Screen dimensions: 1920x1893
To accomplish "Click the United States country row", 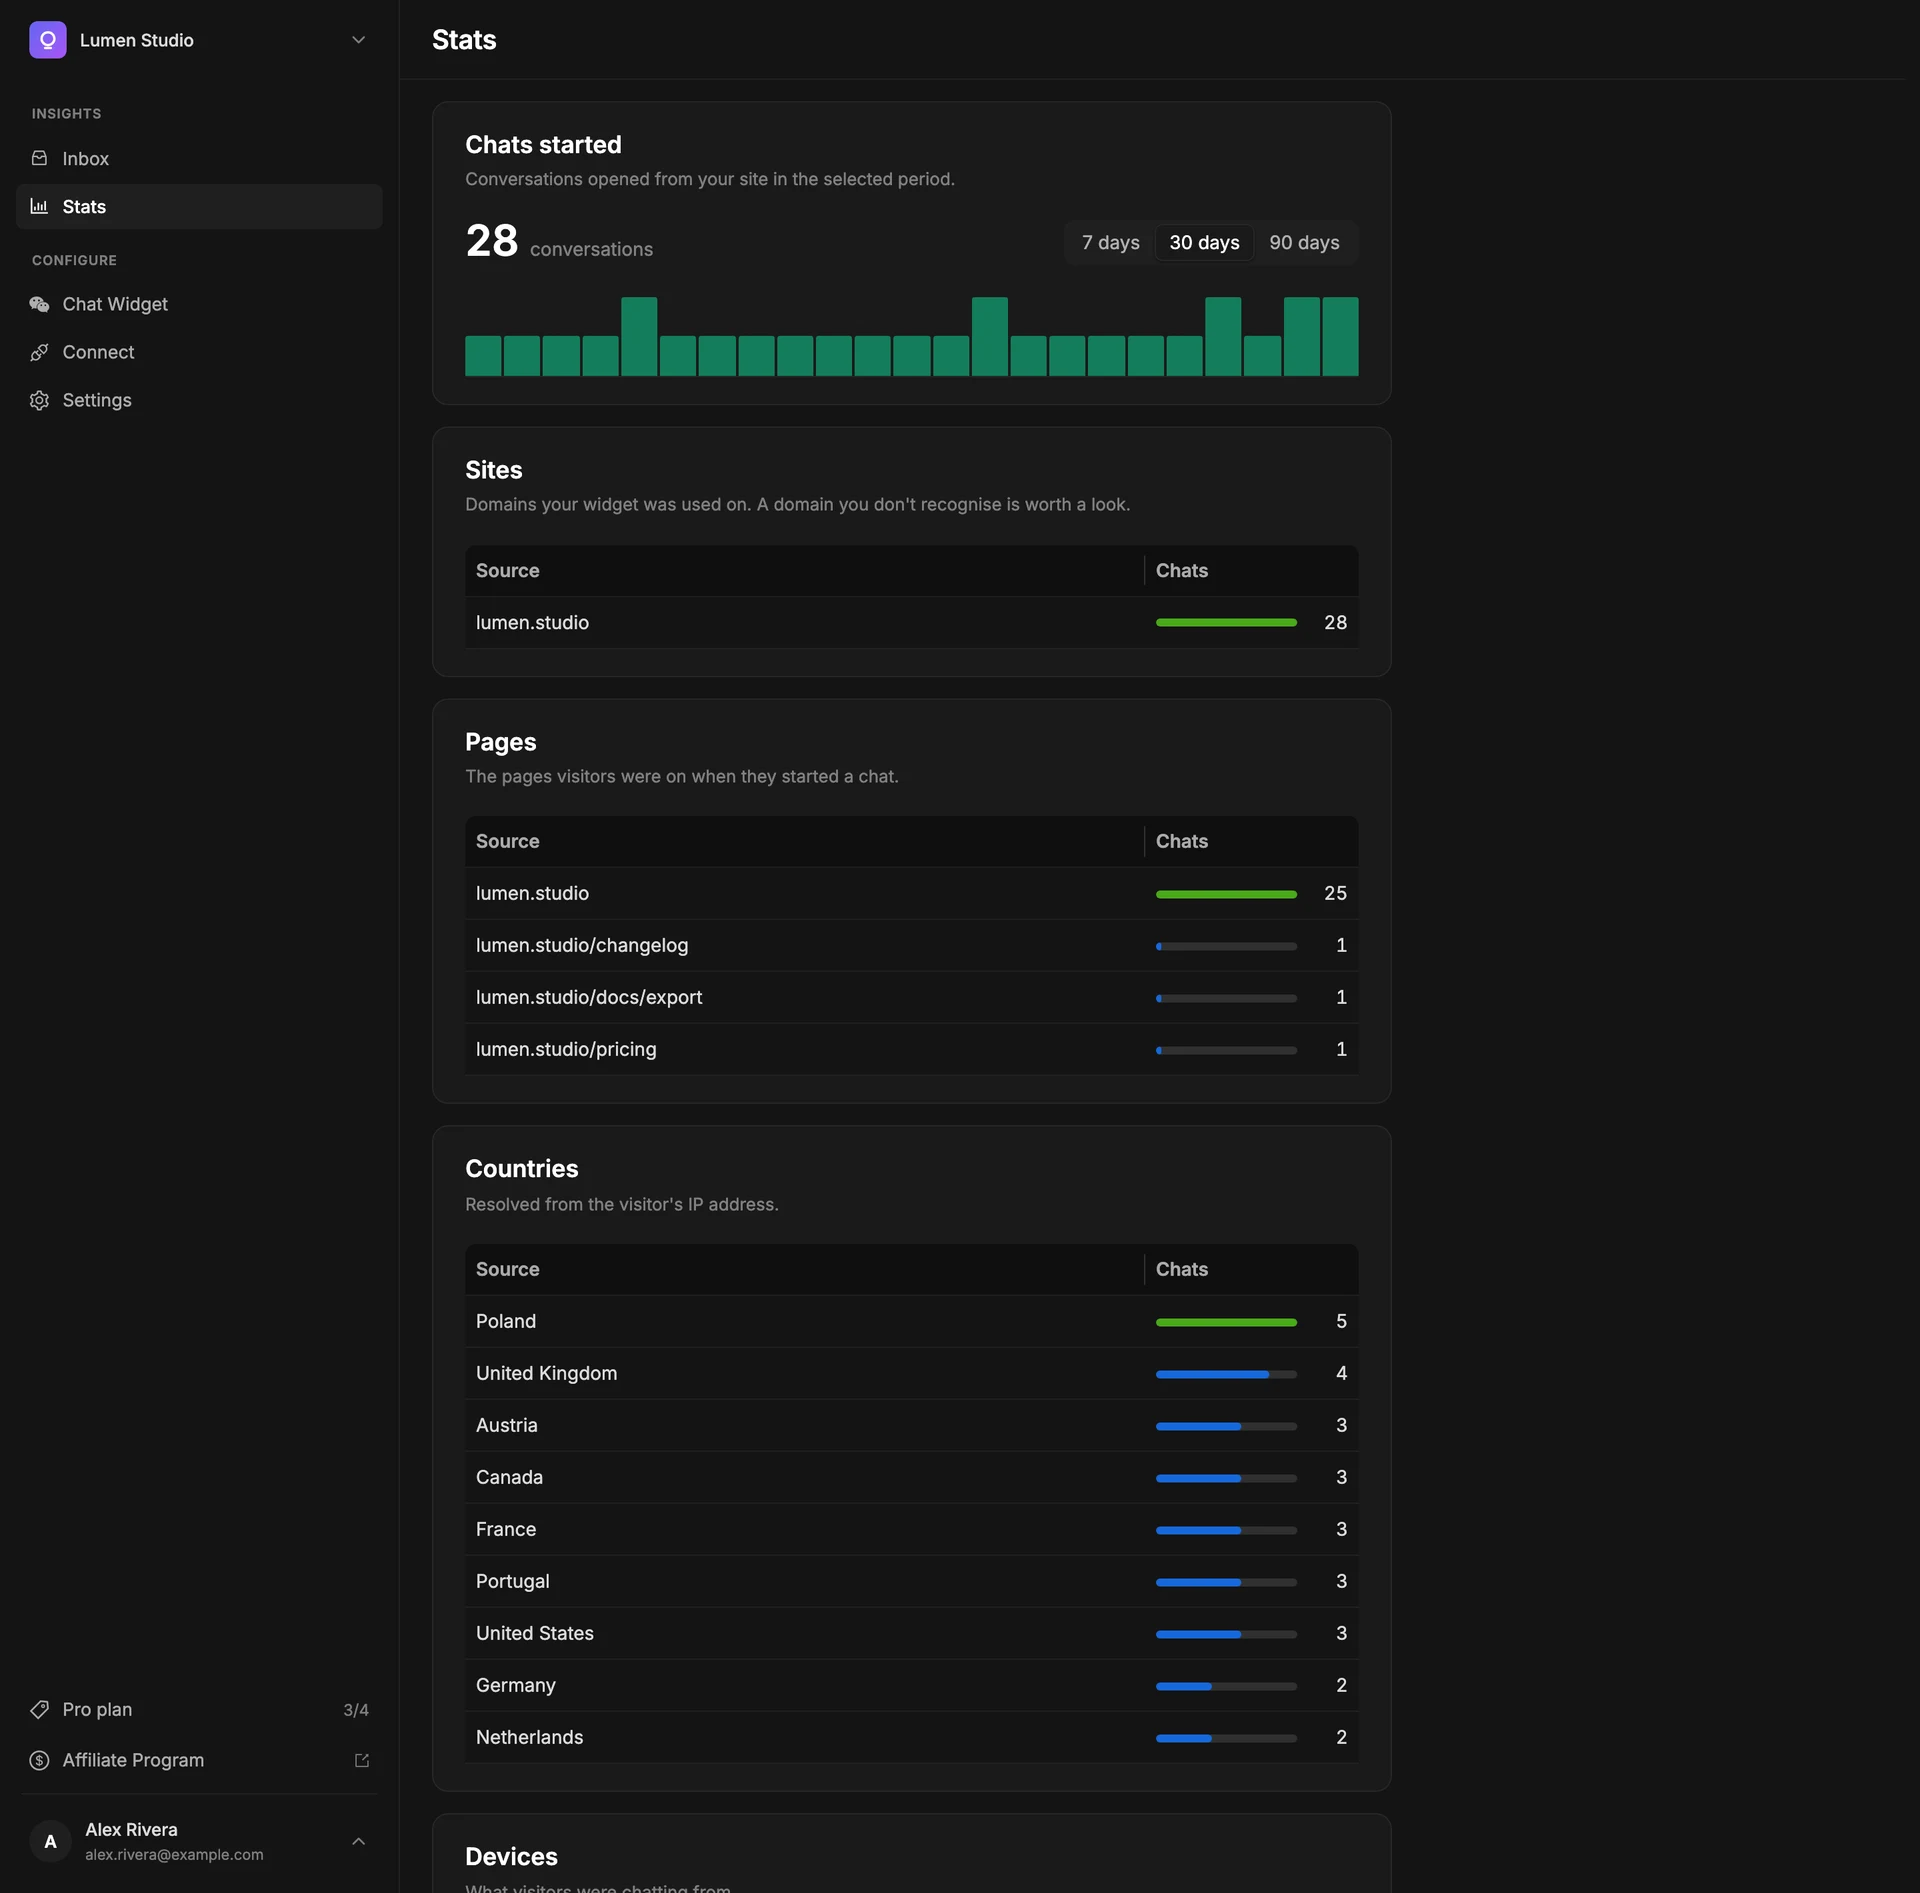I will 911,1633.
